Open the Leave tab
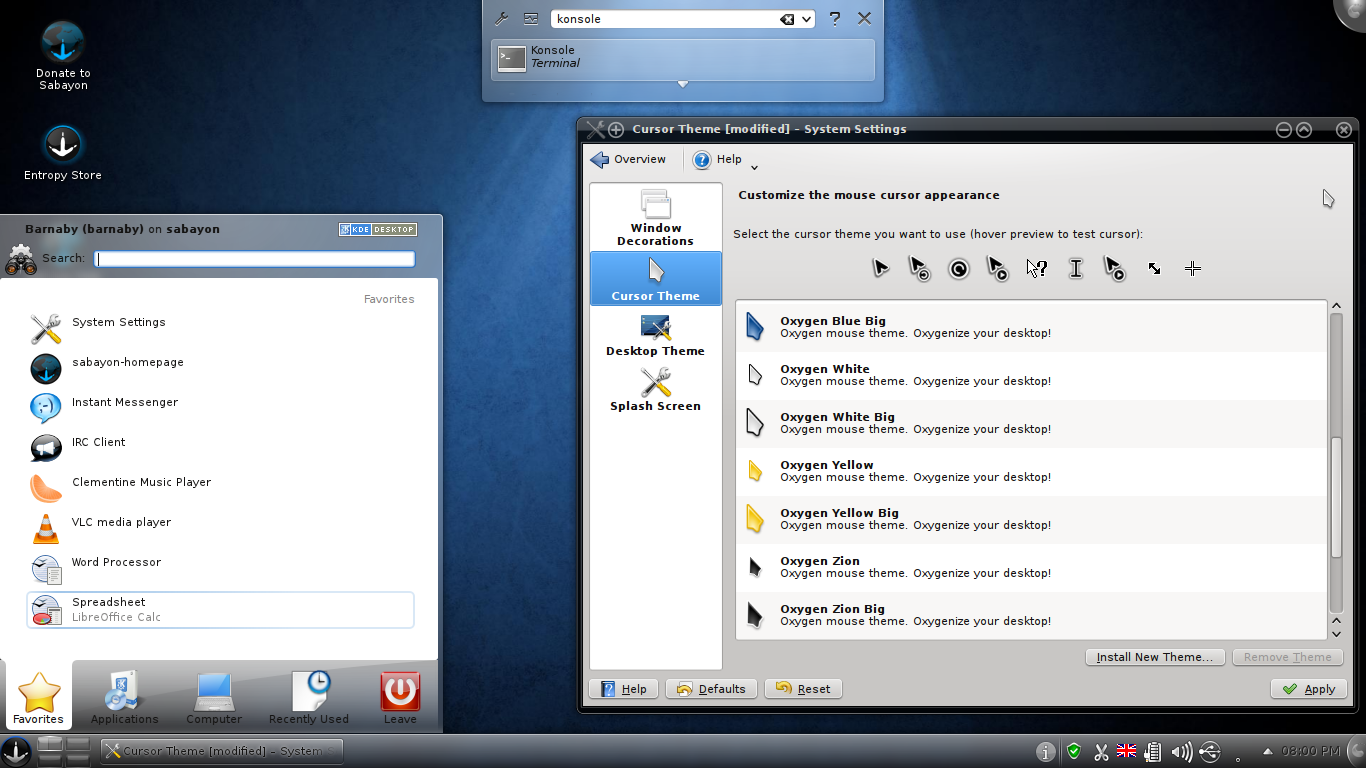Viewport: 1366px width, 768px height. click(400, 697)
